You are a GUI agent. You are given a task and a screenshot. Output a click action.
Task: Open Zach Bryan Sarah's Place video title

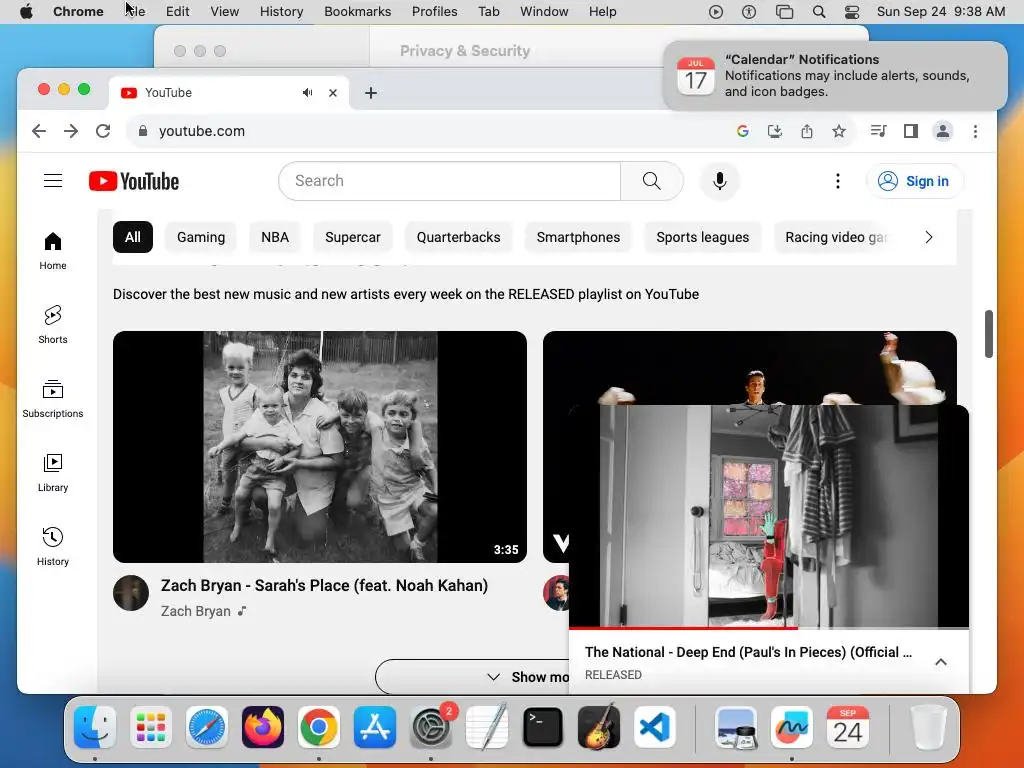pos(325,585)
